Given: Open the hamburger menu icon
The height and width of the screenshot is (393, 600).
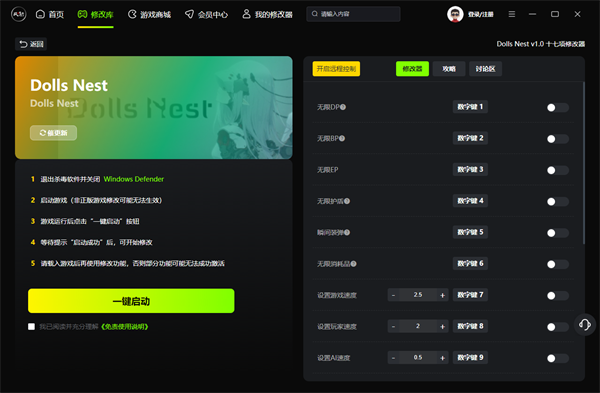Looking at the screenshot, I should click(x=512, y=14).
